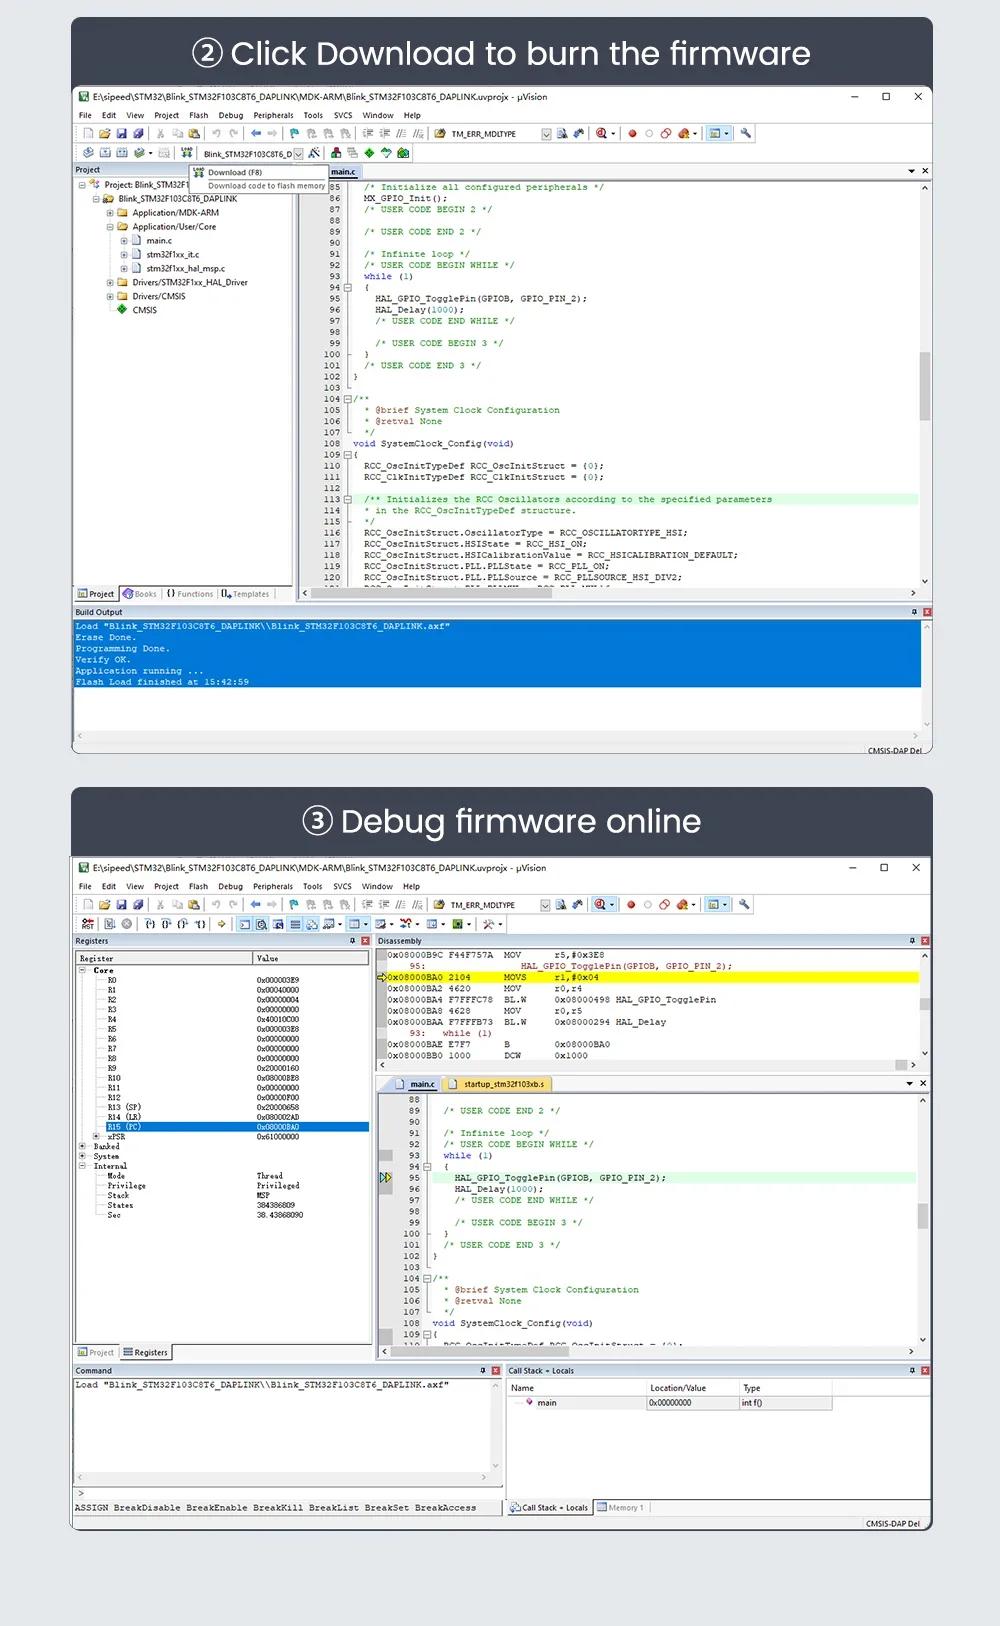
Task: Open the Blink_STM32F103C8T6_D target dropdown
Action: point(297,154)
